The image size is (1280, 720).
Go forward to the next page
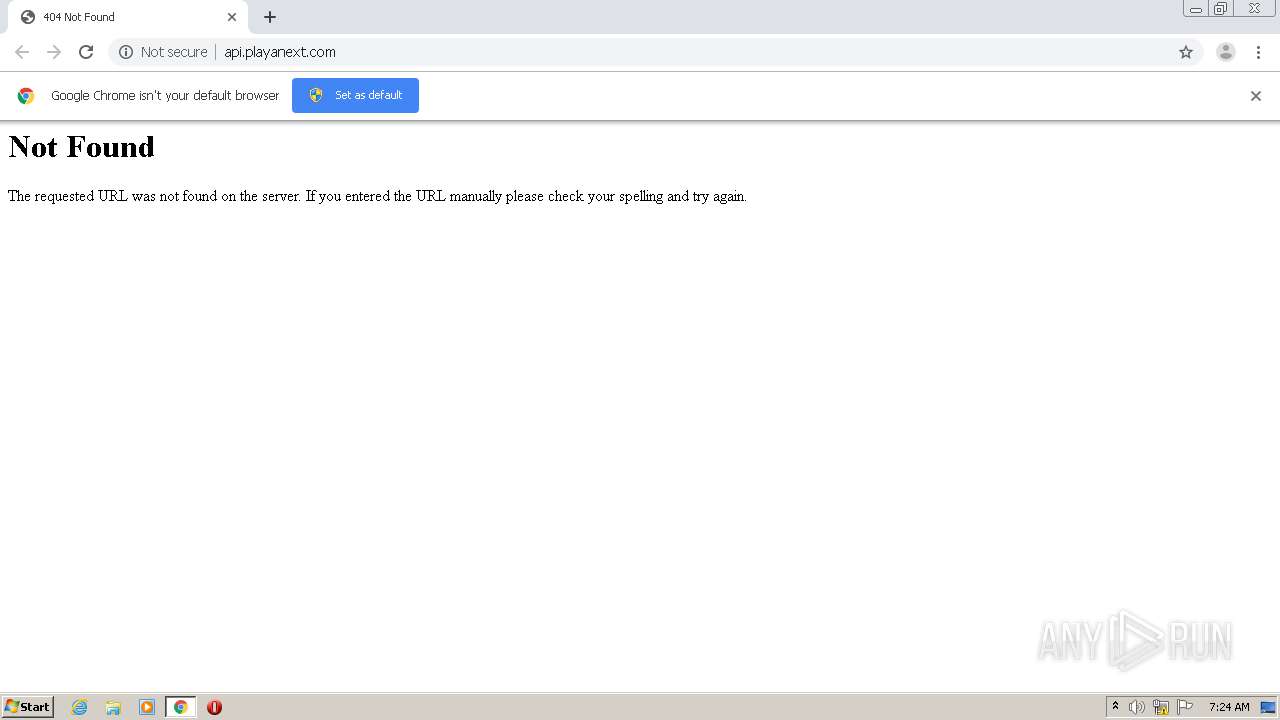tap(54, 52)
